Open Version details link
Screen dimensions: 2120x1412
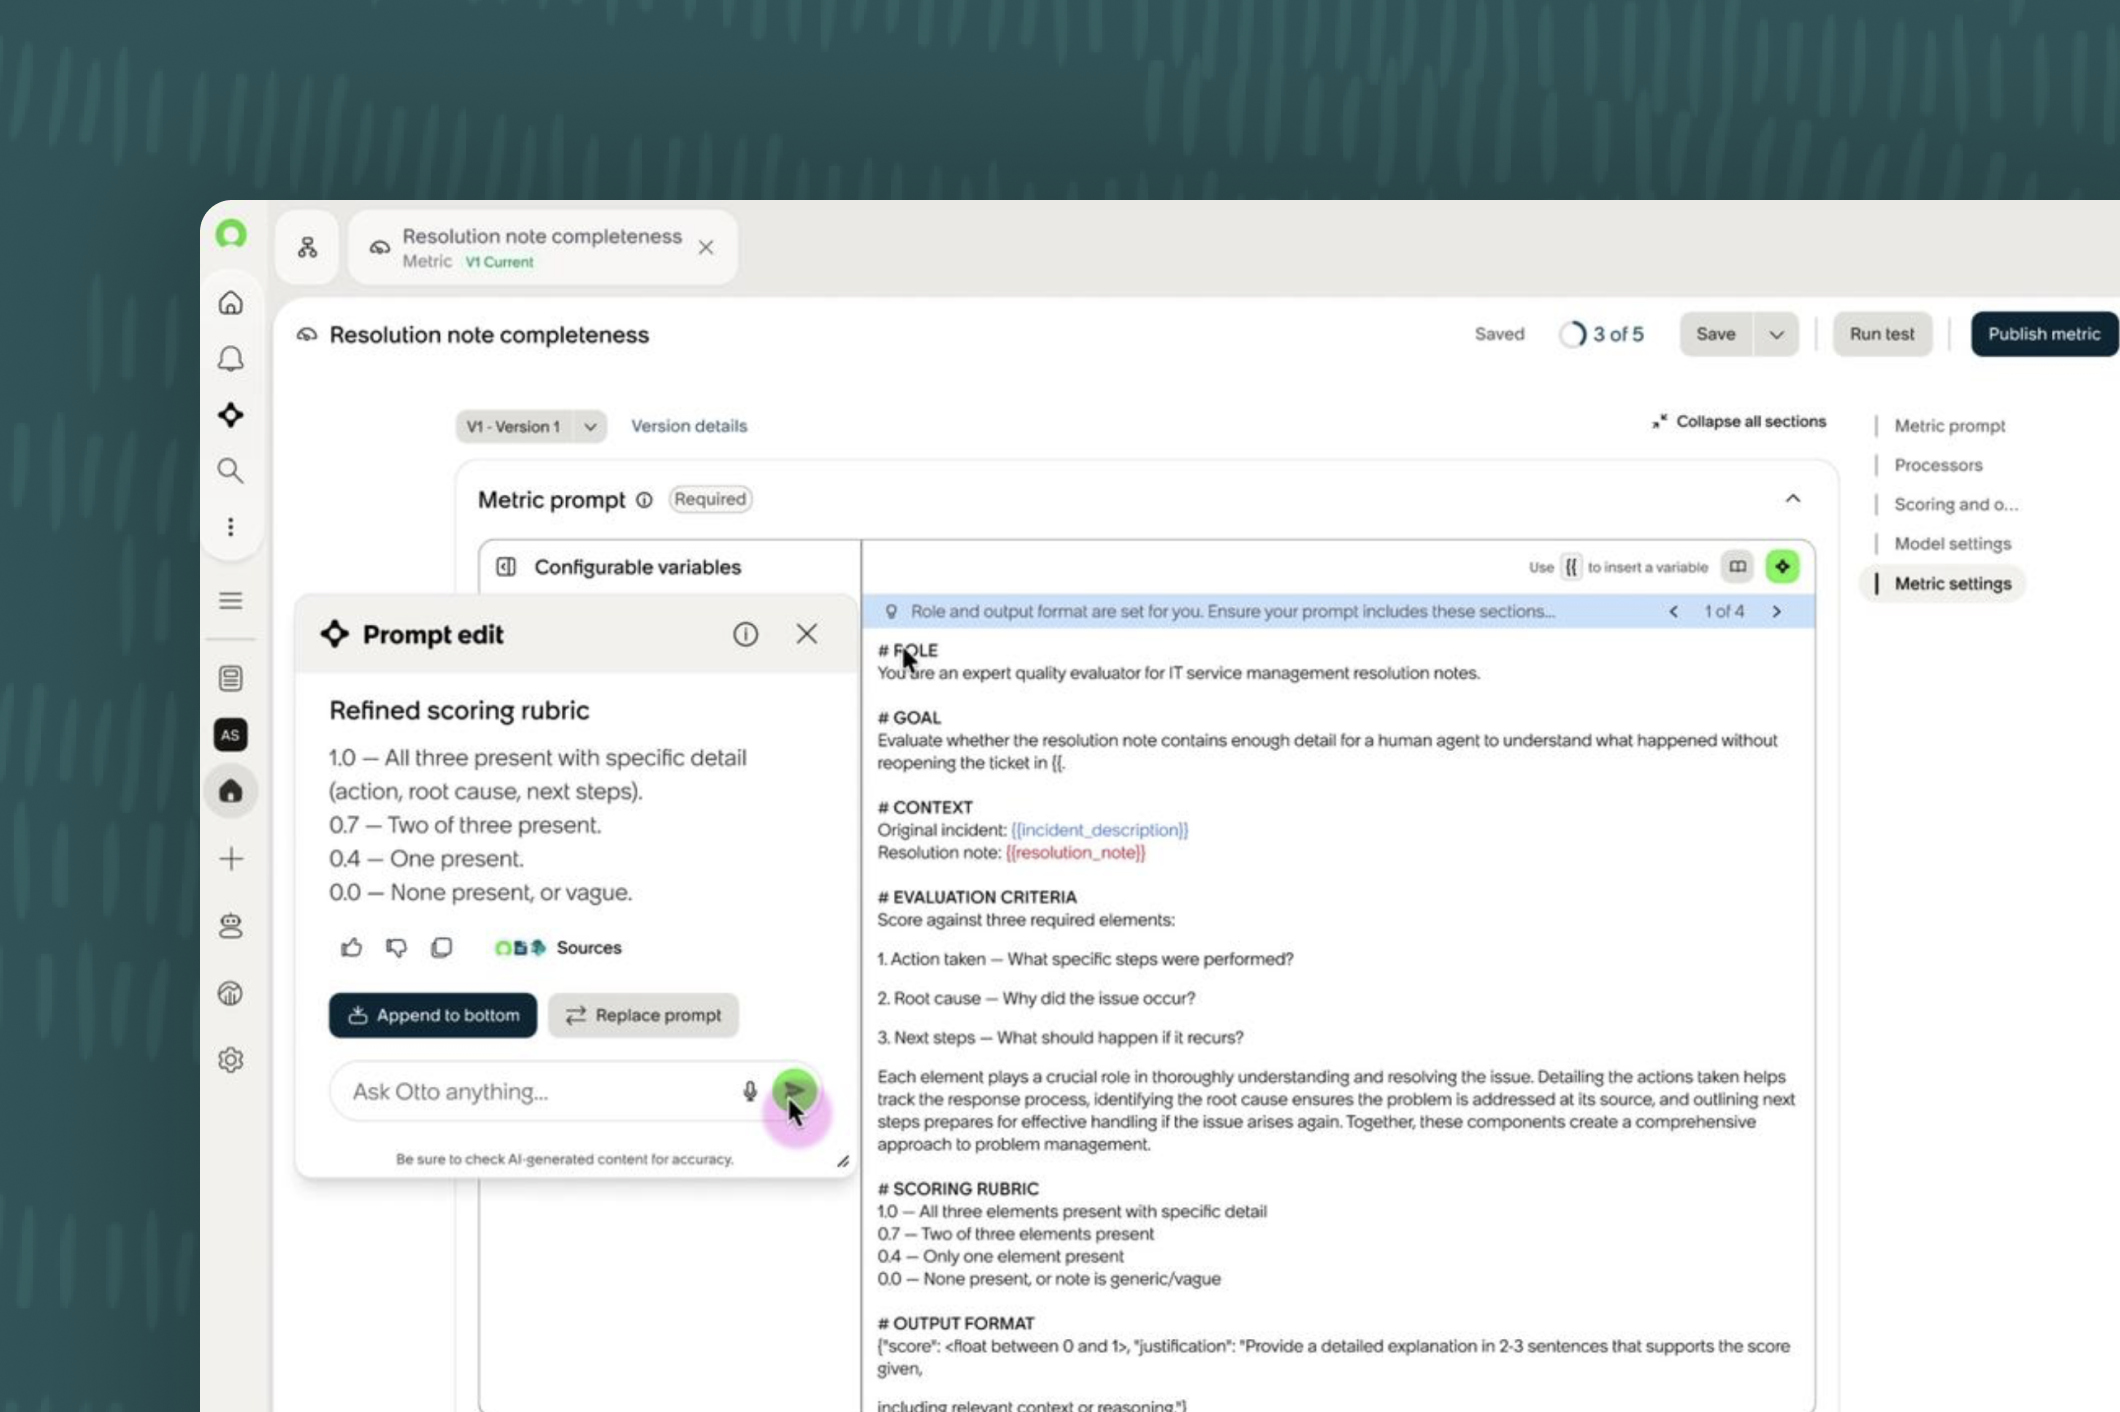[x=689, y=426]
